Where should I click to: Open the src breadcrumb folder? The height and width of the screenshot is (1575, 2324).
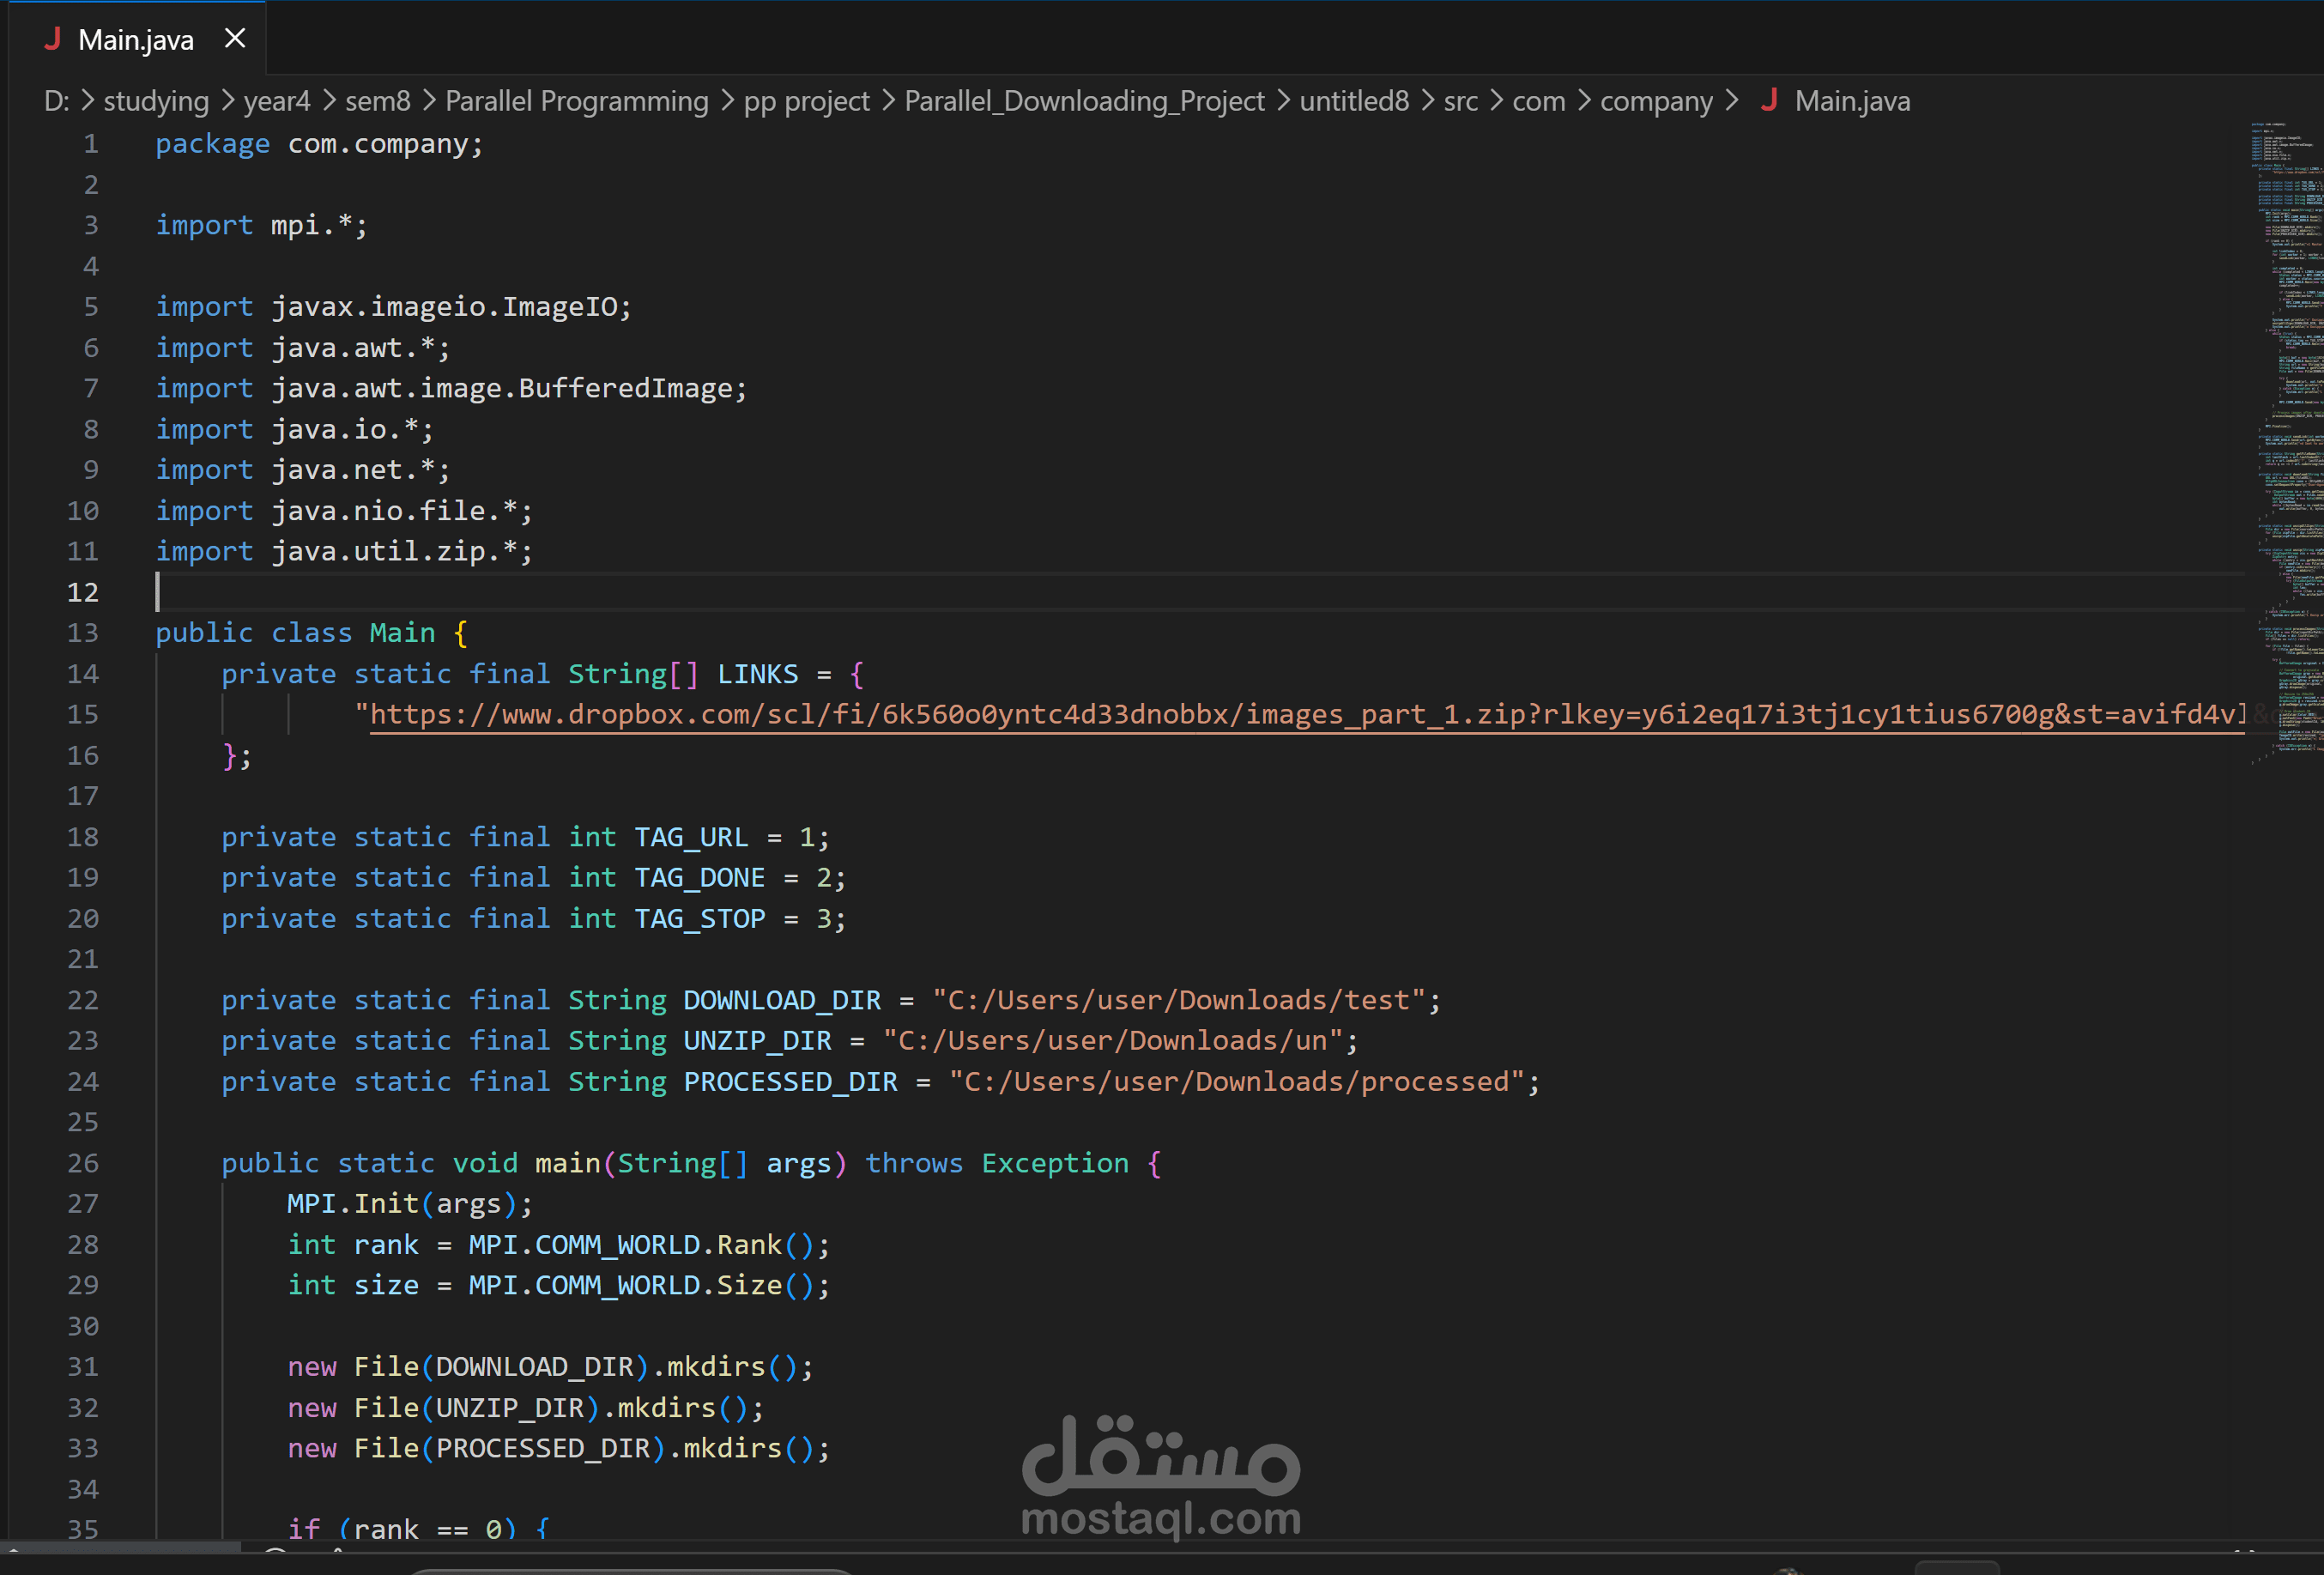[x=1461, y=101]
